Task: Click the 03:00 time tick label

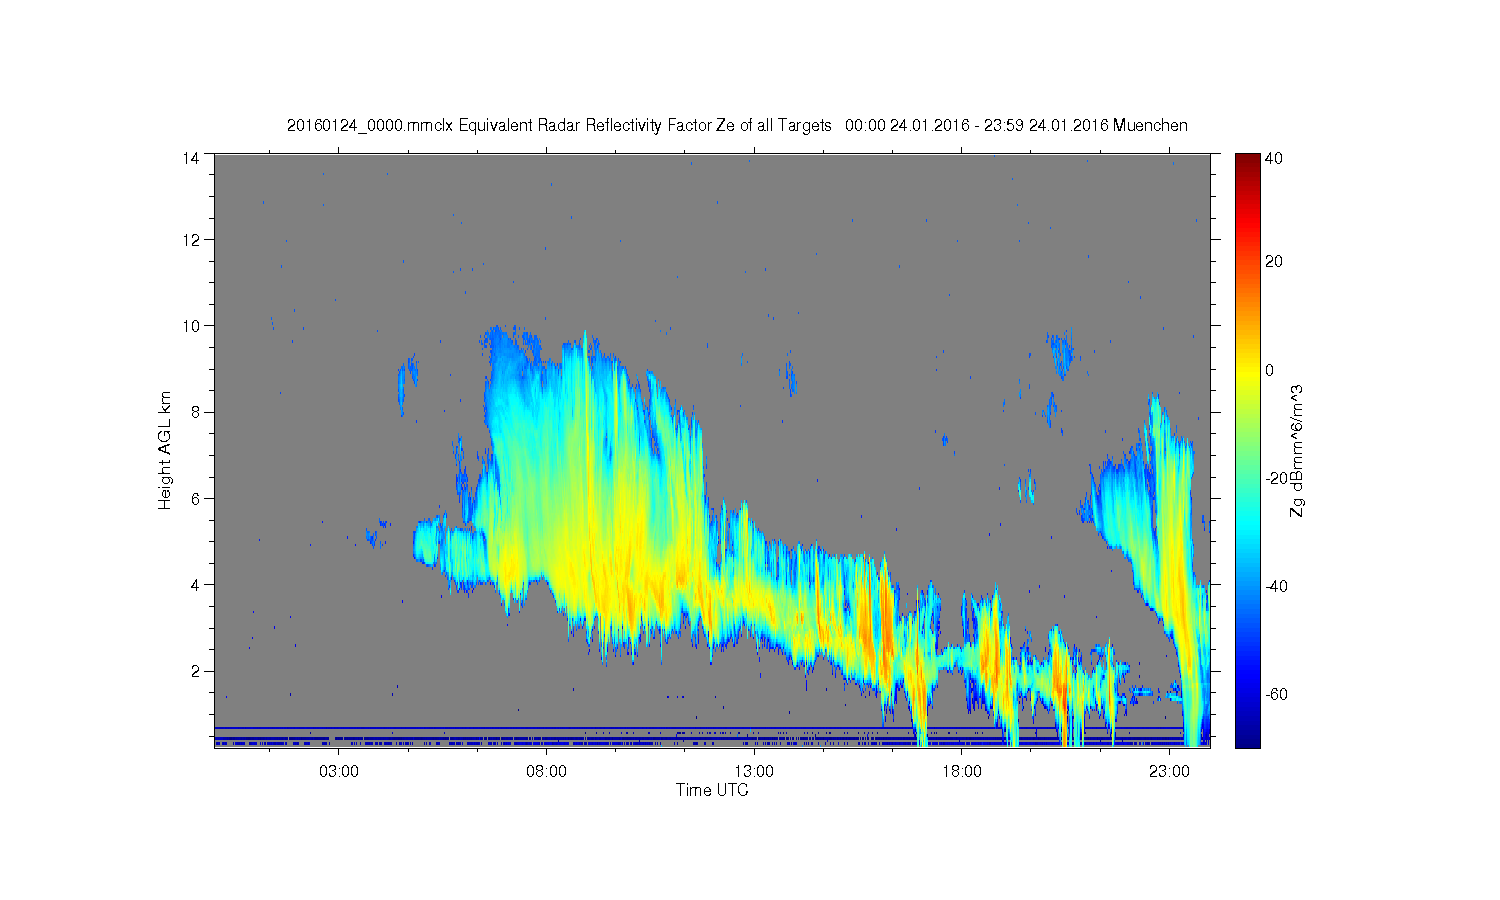Action: [338, 772]
